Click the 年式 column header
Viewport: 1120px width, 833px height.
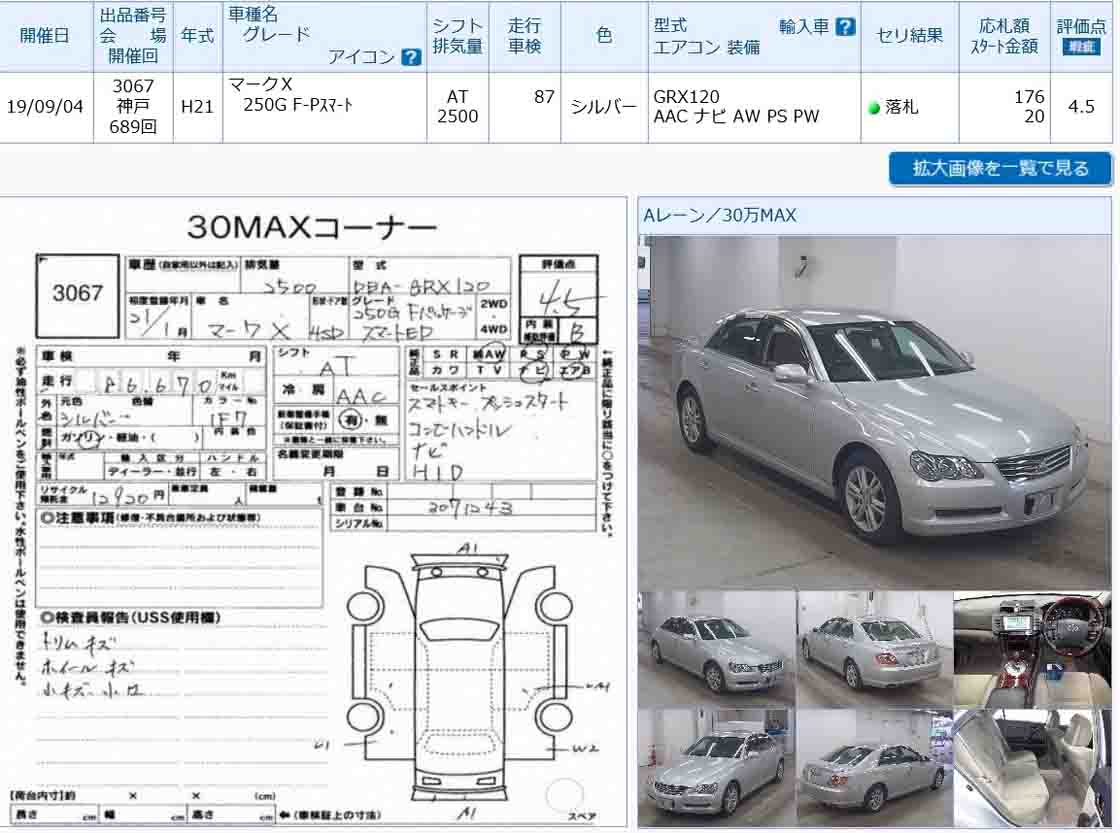tap(197, 36)
